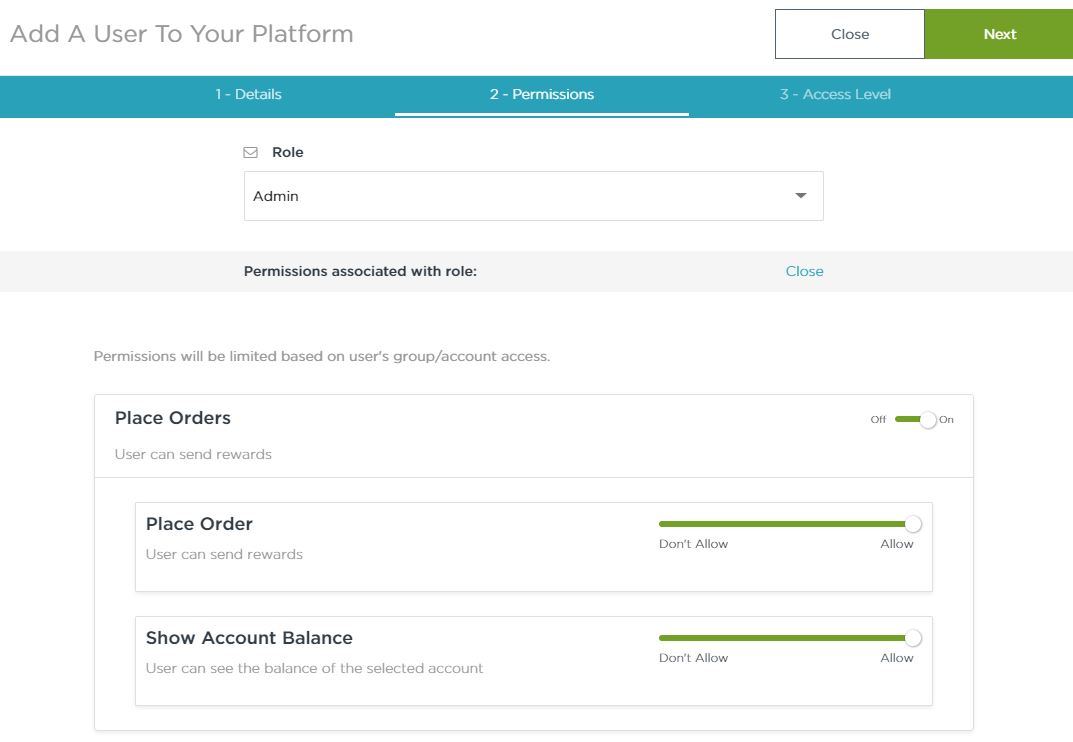Open the Role dropdown showing Admin
This screenshot has height=742, width=1073.
pos(532,196)
